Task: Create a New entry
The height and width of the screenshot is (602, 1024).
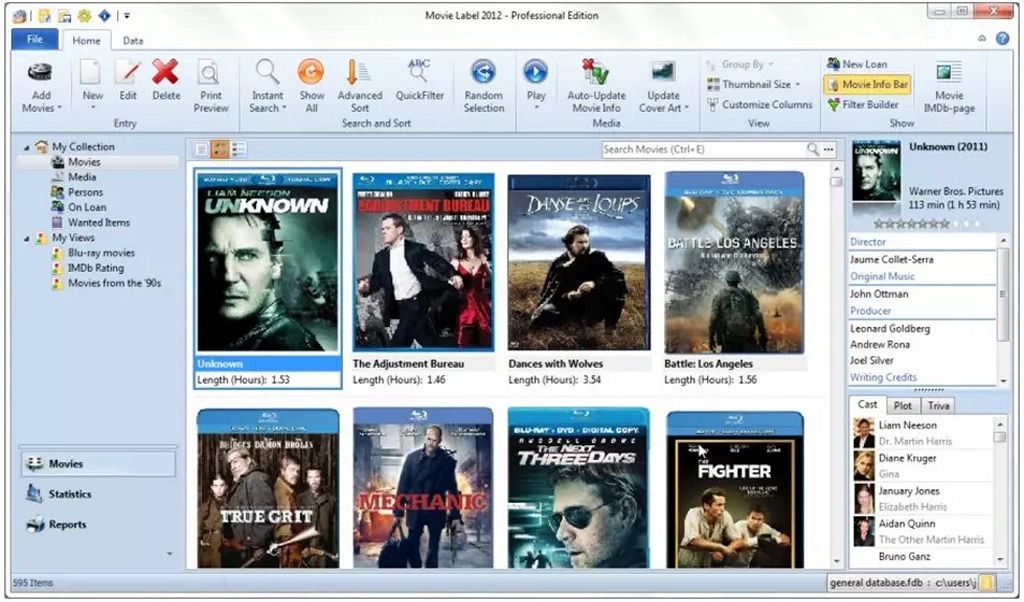Action: 92,85
